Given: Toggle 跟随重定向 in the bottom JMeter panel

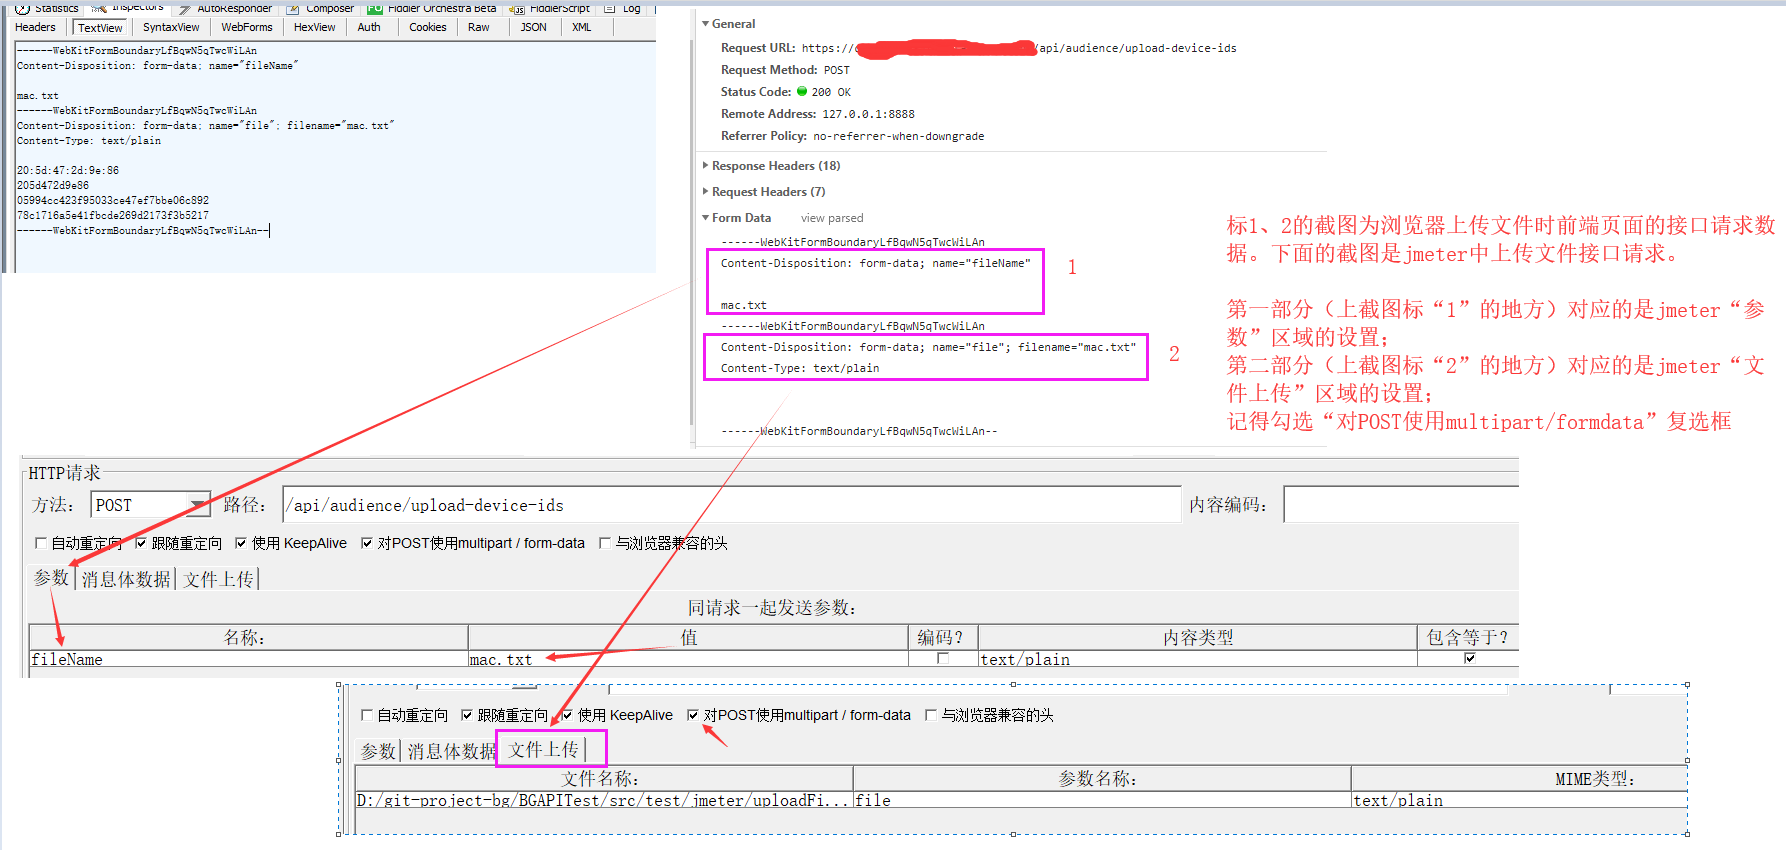Looking at the screenshot, I should pos(467,715).
